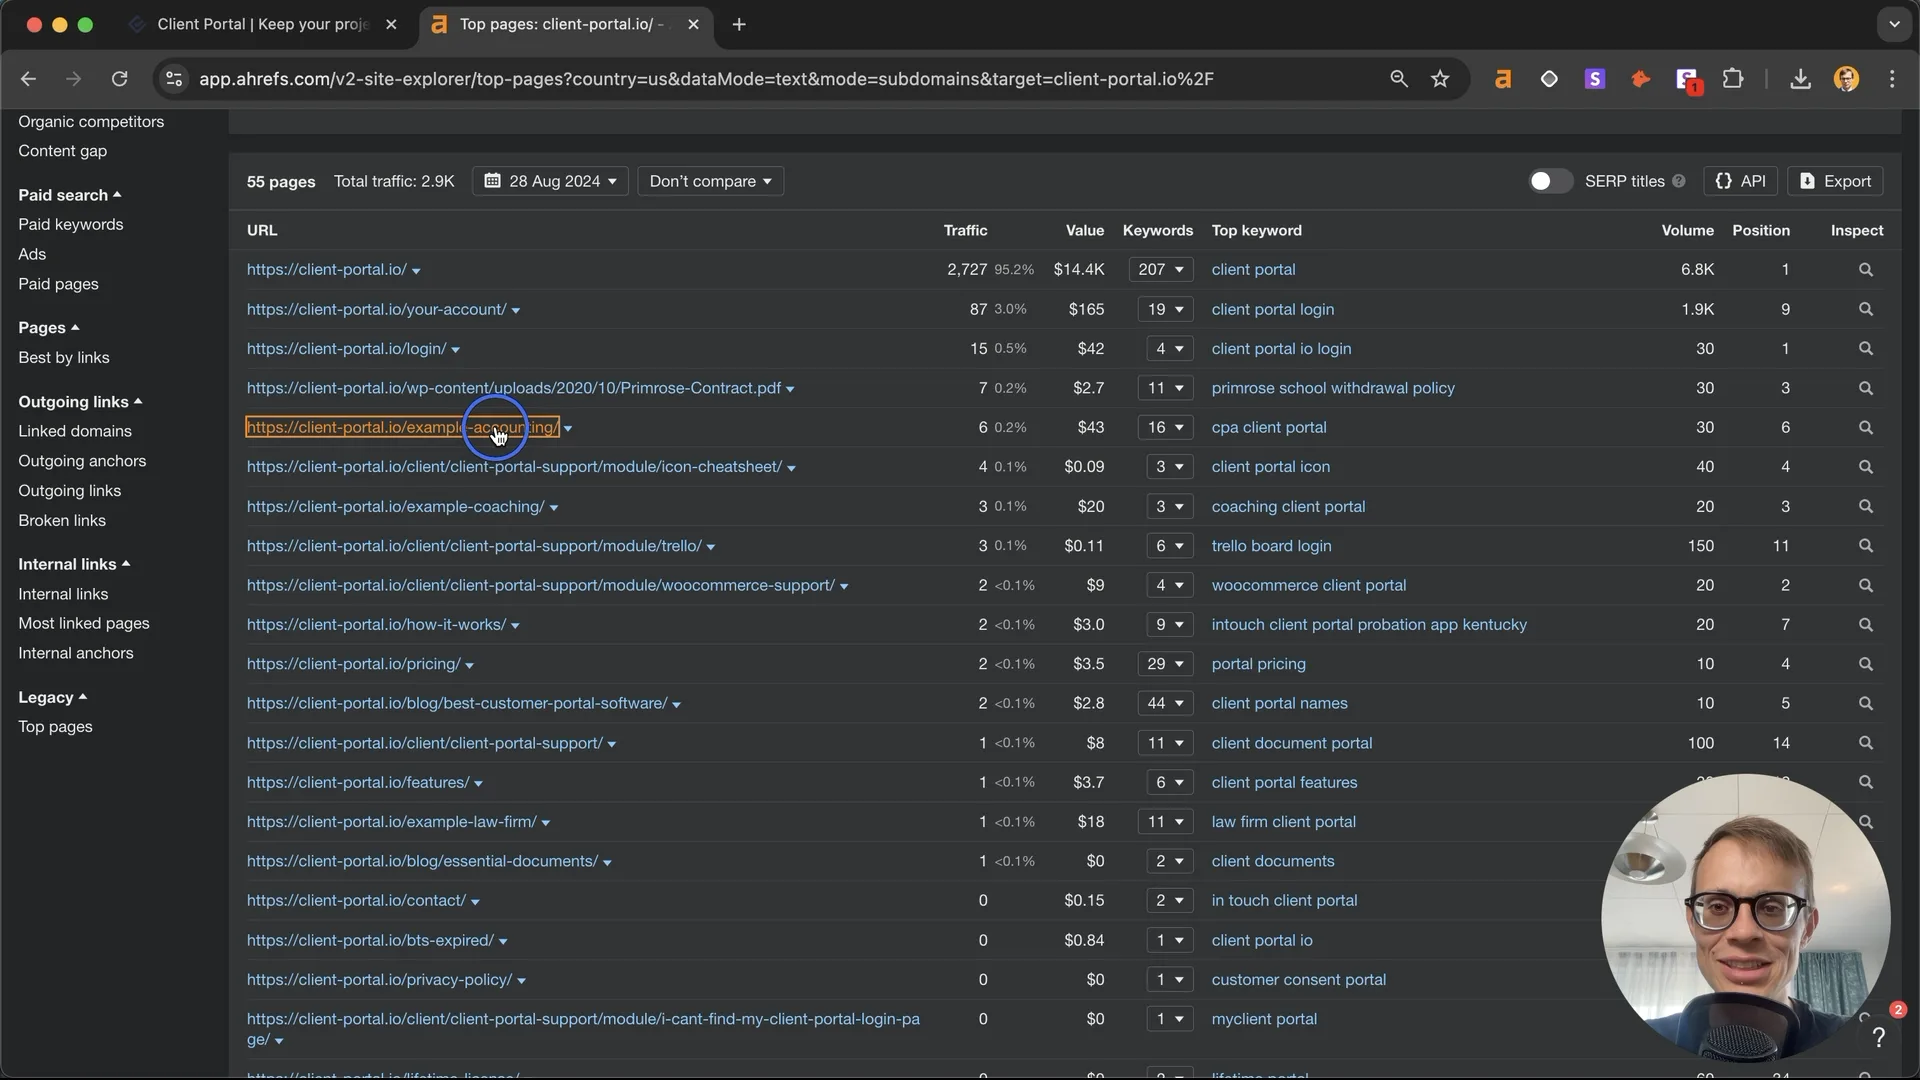Go back using the browser back arrow
Image resolution: width=1920 pixels, height=1080 pixels.
pos(28,79)
